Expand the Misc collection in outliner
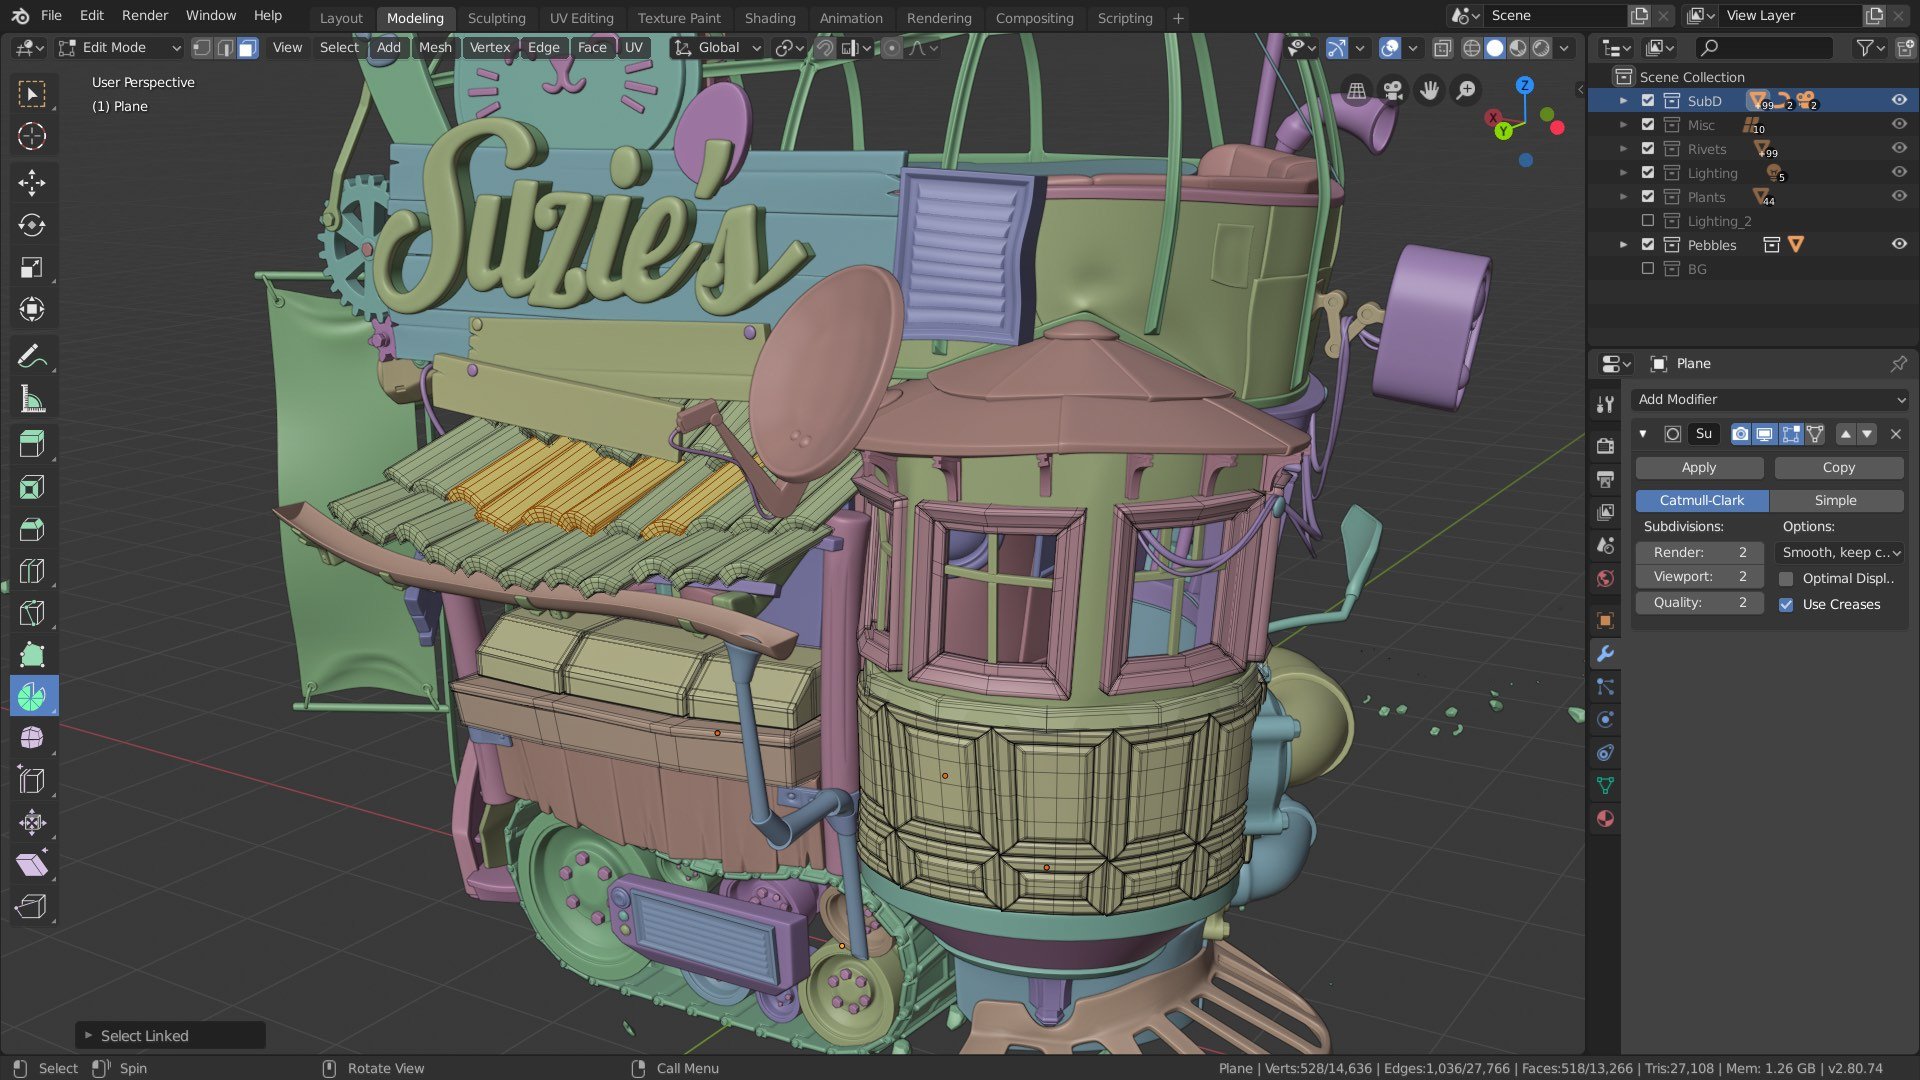The width and height of the screenshot is (1920, 1080). tap(1623, 124)
